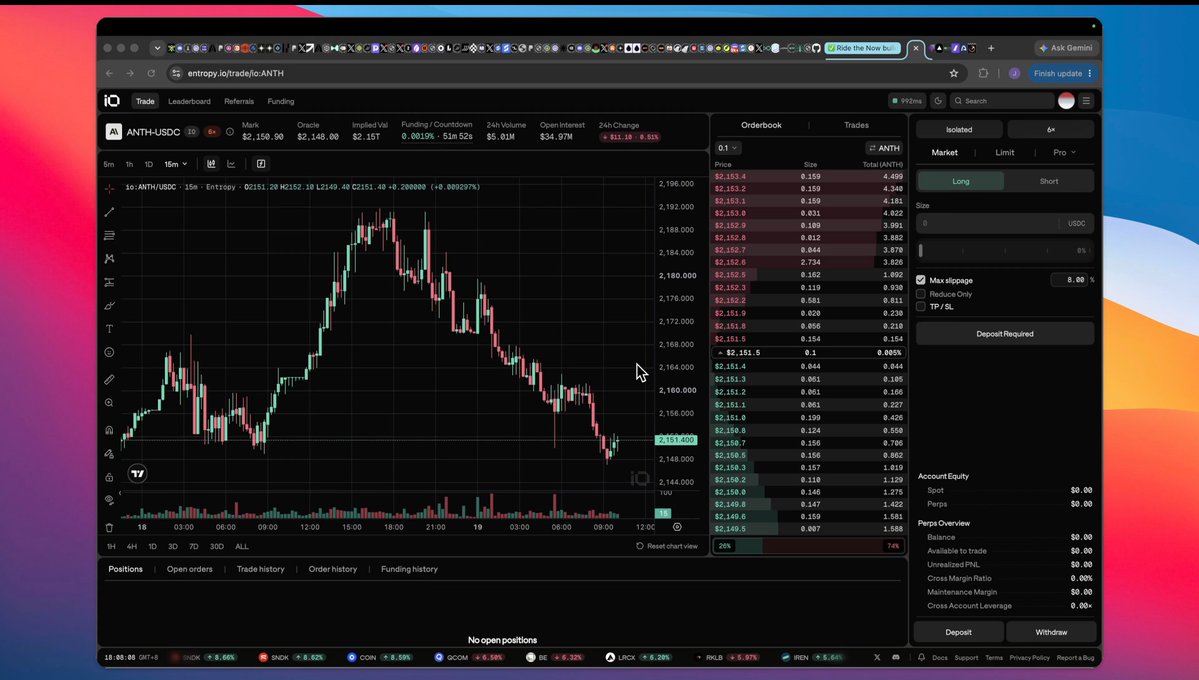Screen dimensions: 1199x680
Task: Toggle dark mode moon icon
Action: click(x=938, y=101)
